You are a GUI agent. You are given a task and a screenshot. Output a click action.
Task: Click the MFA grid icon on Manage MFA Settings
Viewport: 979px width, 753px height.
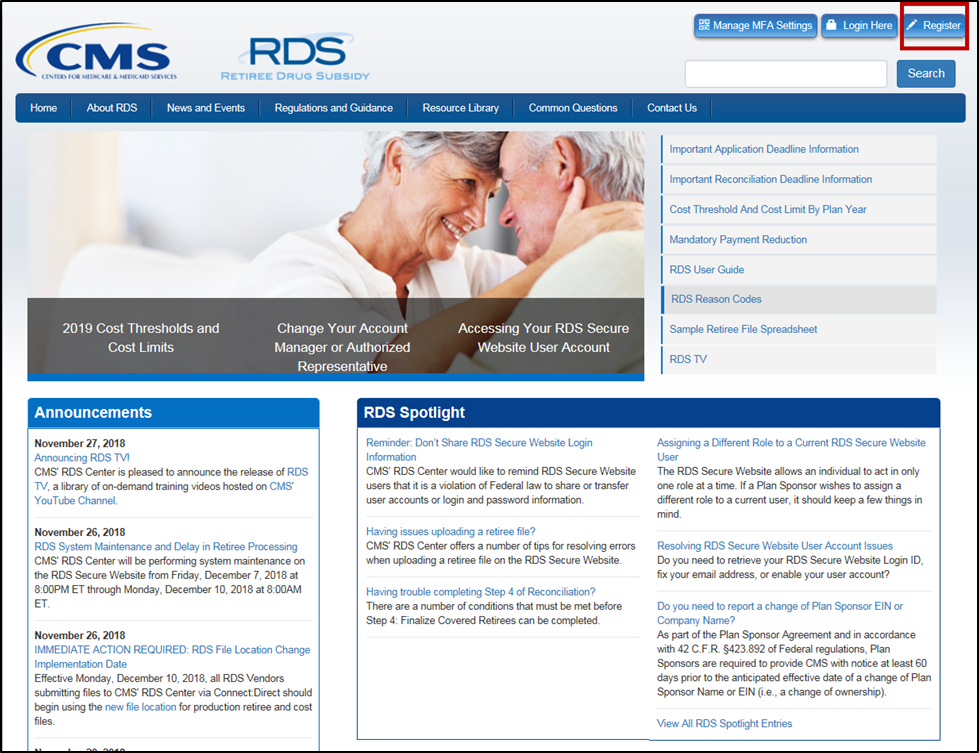coord(705,26)
